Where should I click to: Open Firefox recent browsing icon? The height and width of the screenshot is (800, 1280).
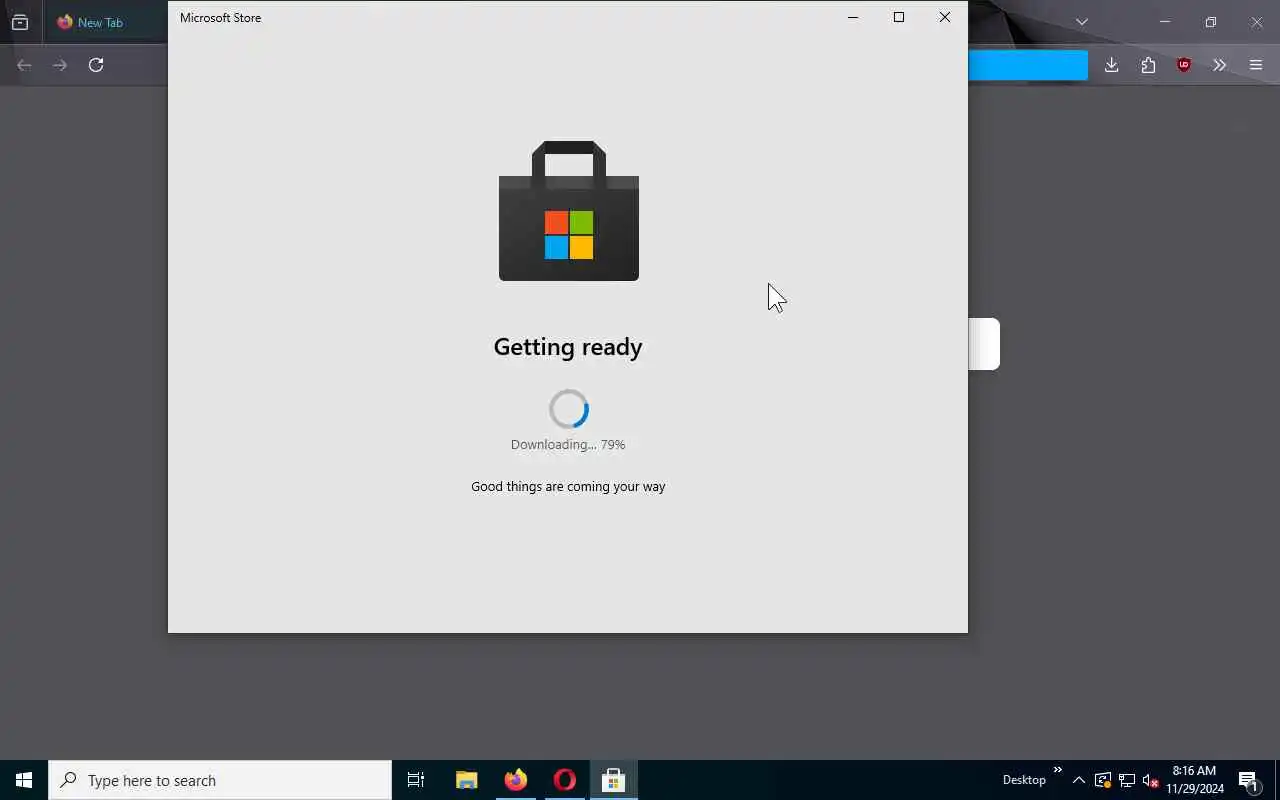pyautogui.click(x=20, y=22)
